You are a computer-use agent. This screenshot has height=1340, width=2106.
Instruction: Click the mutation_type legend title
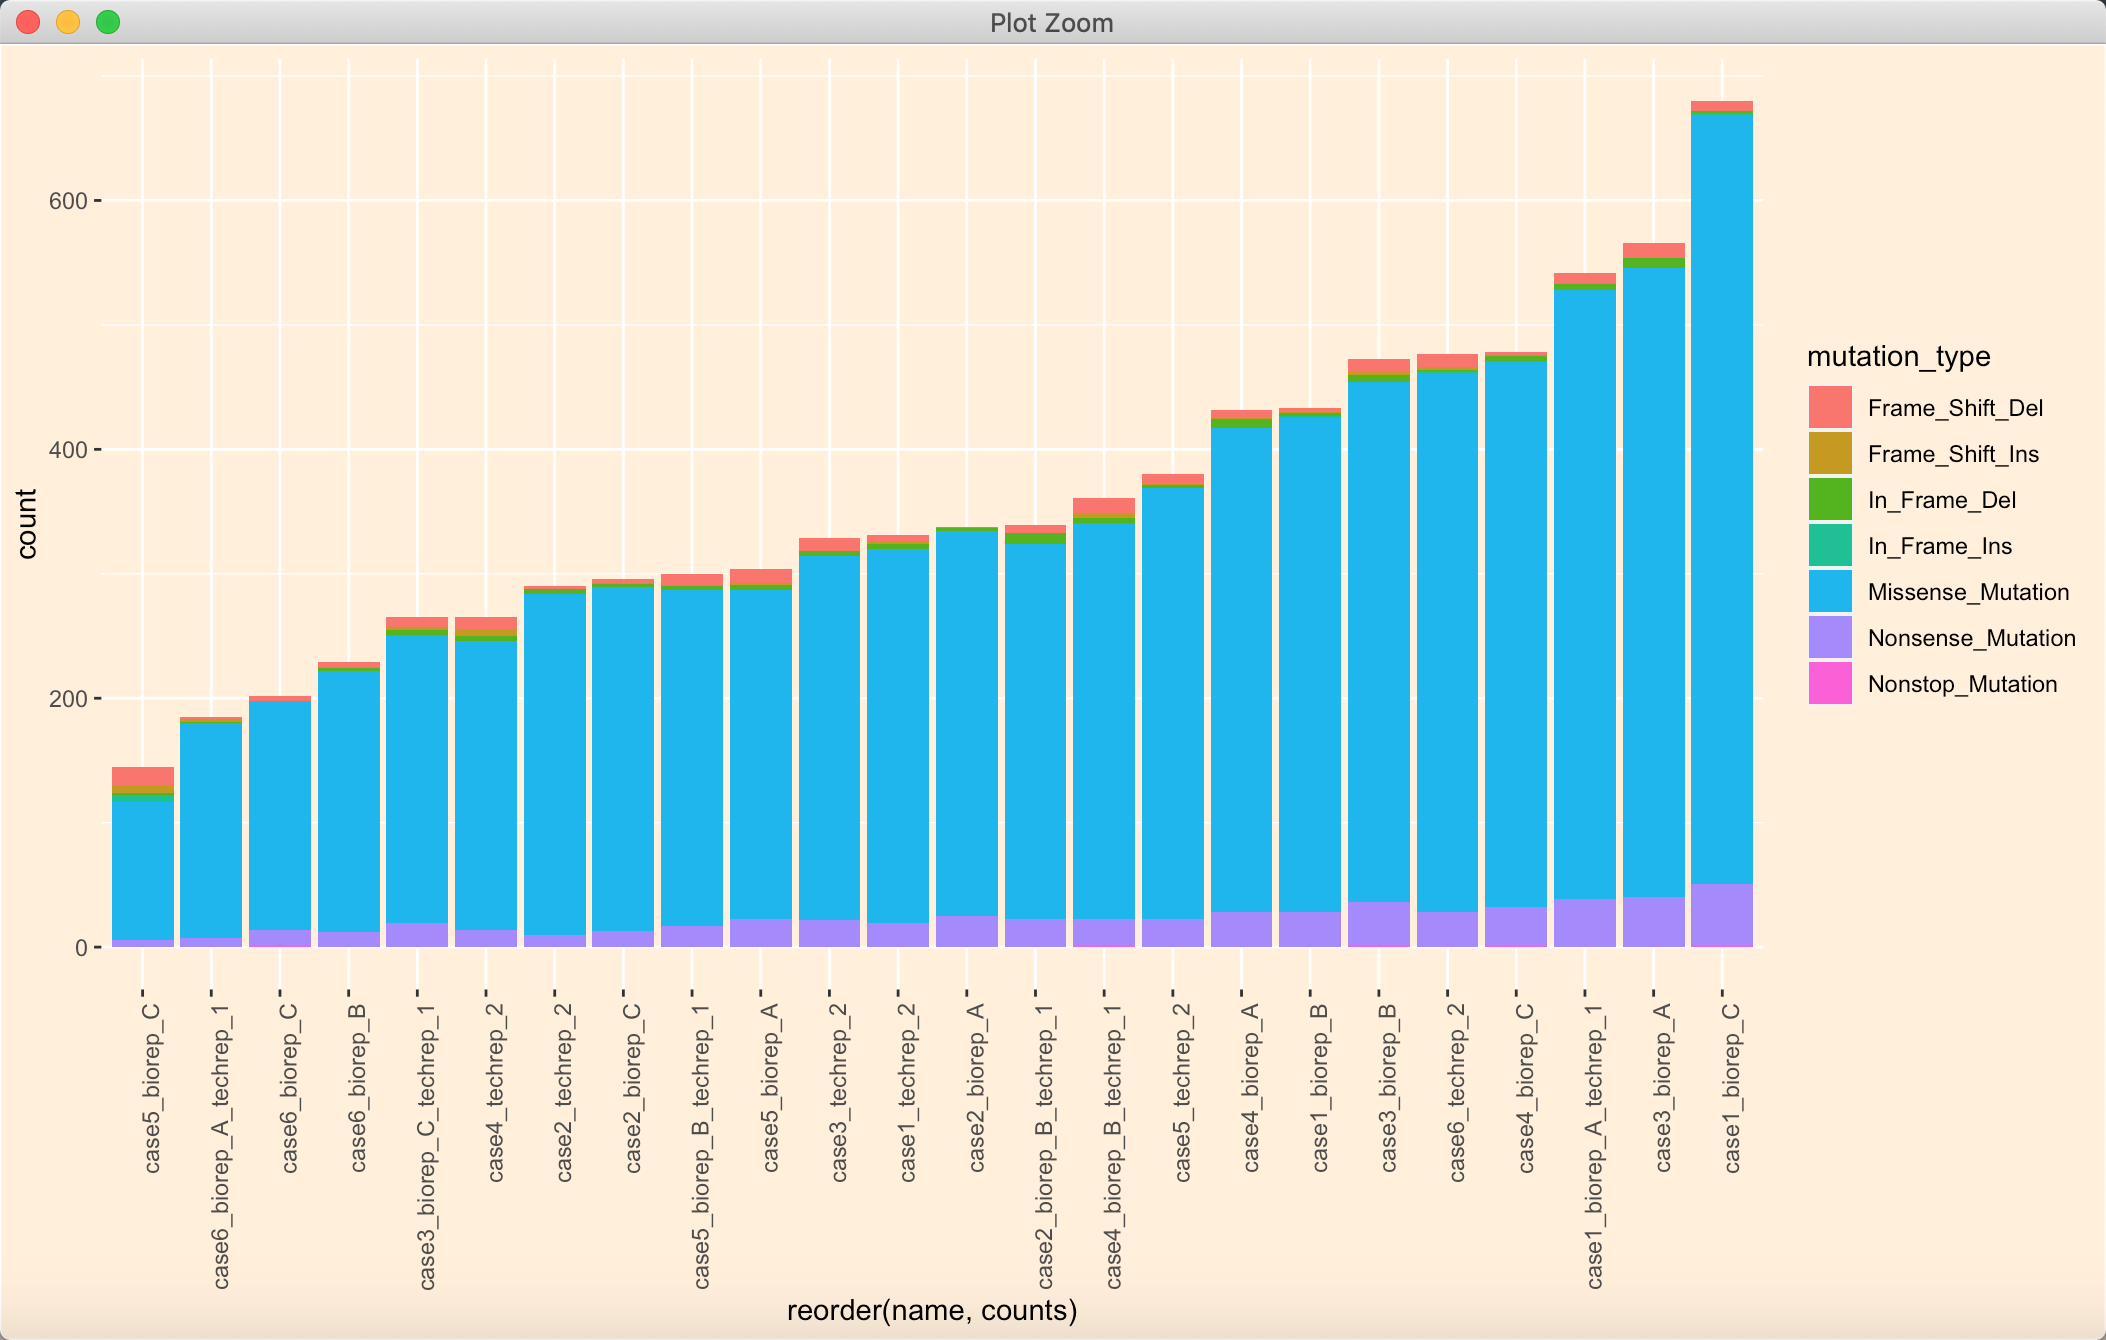click(1898, 357)
